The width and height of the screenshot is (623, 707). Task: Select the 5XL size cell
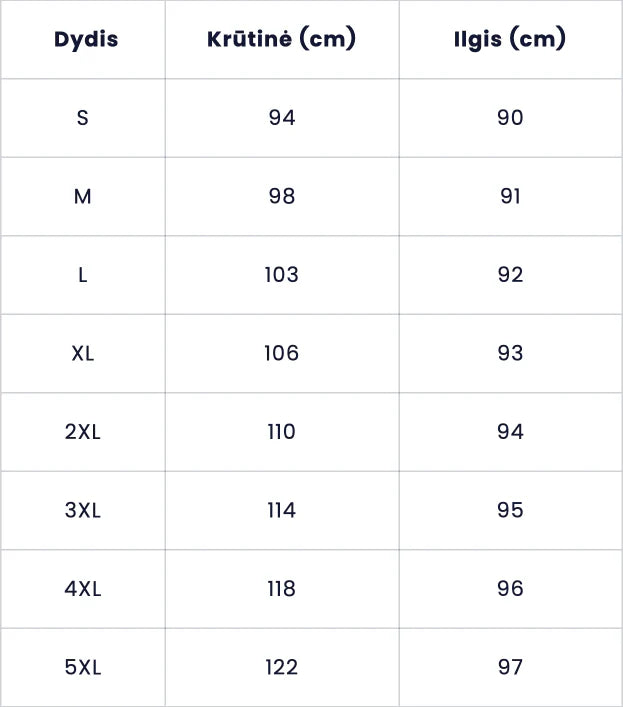83,668
